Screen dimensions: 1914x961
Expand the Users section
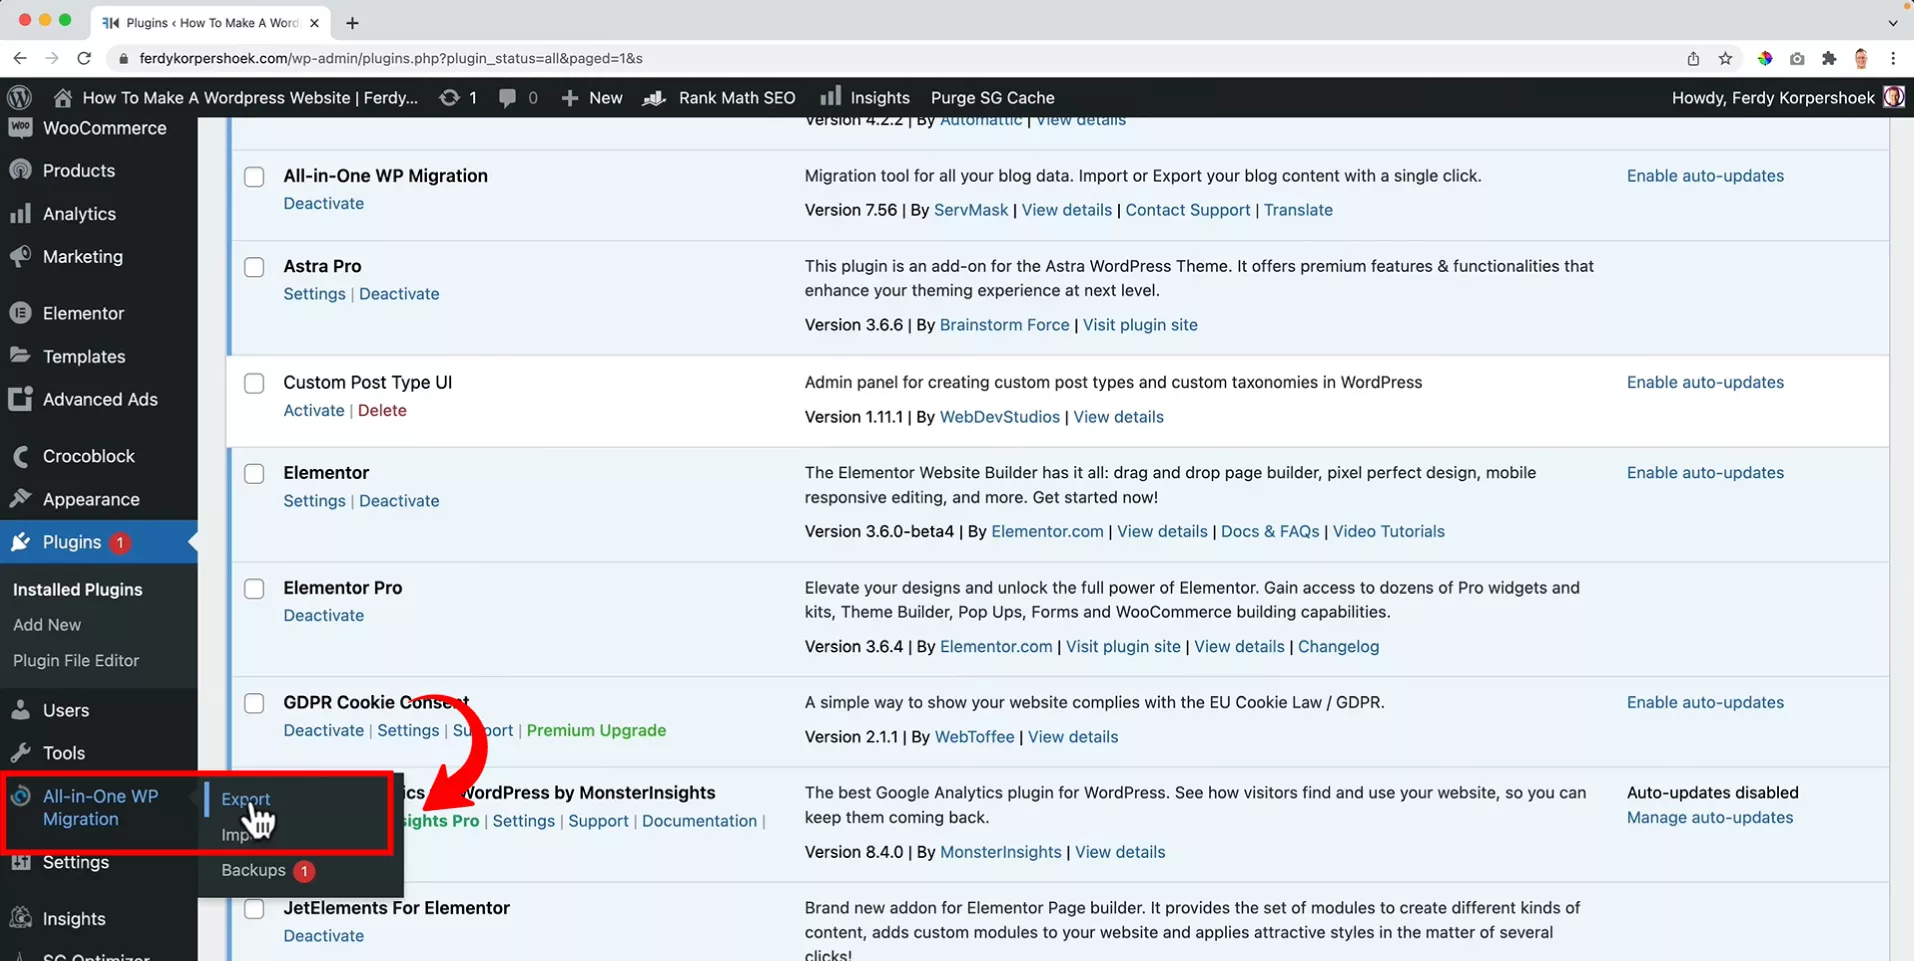coord(64,710)
